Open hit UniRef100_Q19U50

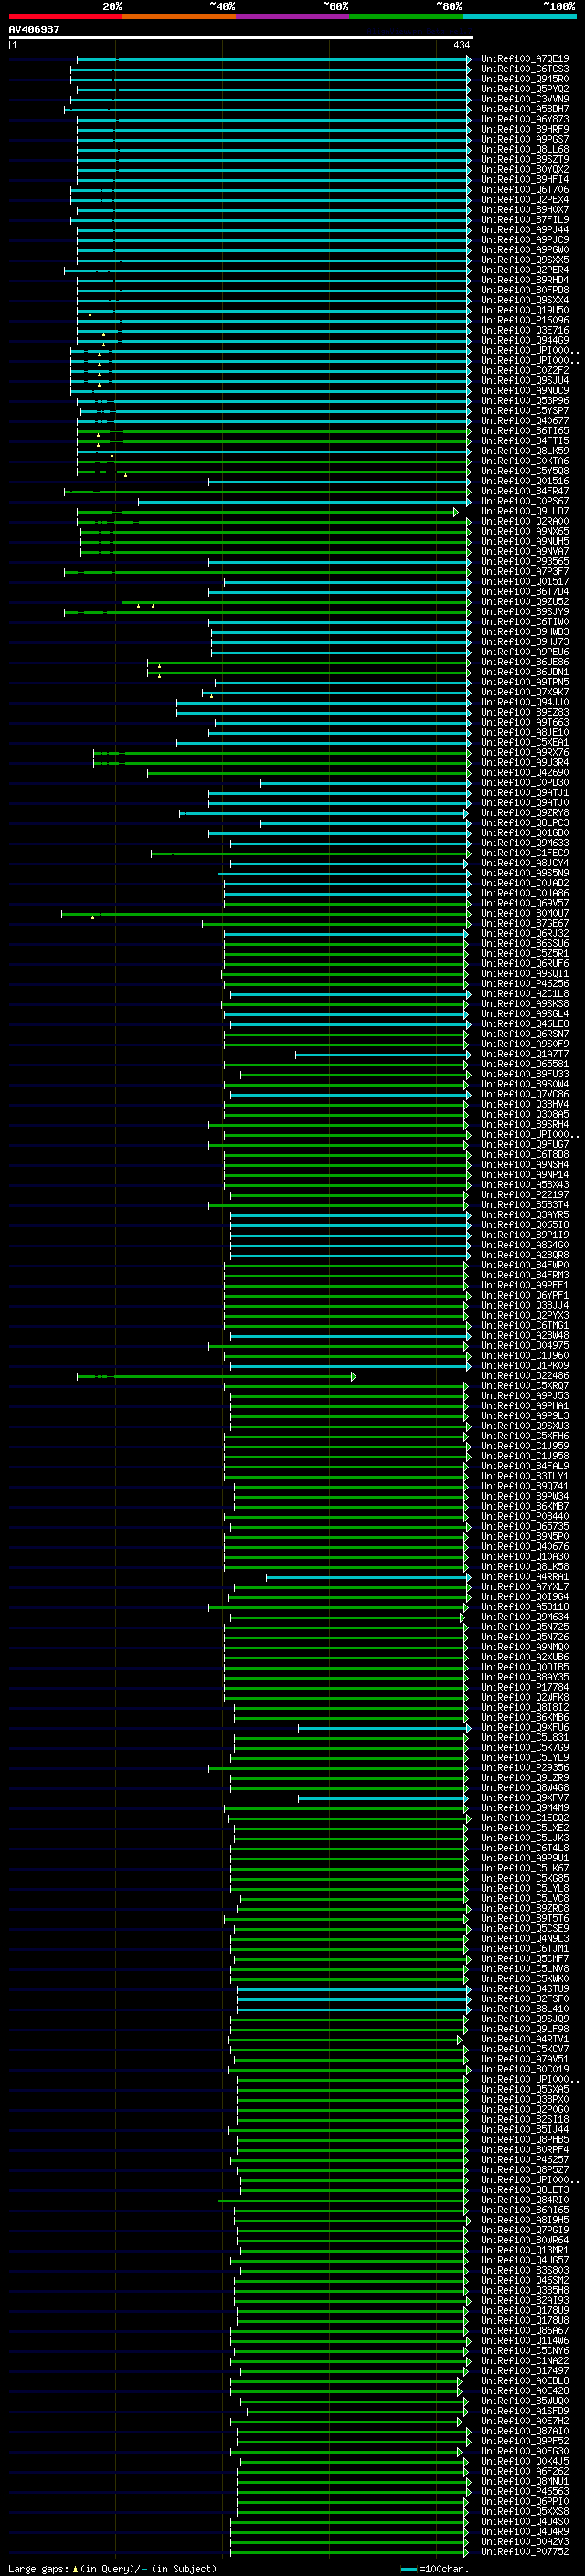click(x=524, y=310)
